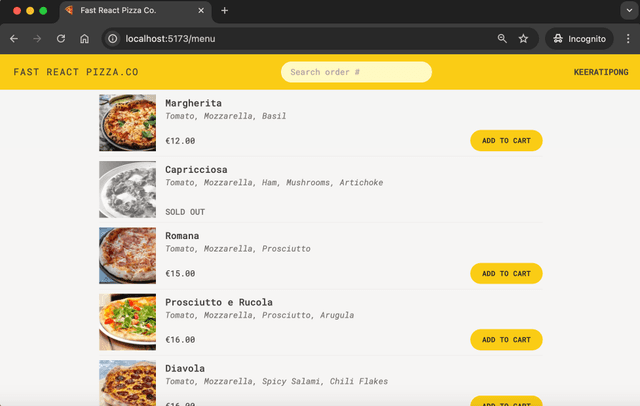Click the €12.00 Margherita price

[x=180, y=141]
